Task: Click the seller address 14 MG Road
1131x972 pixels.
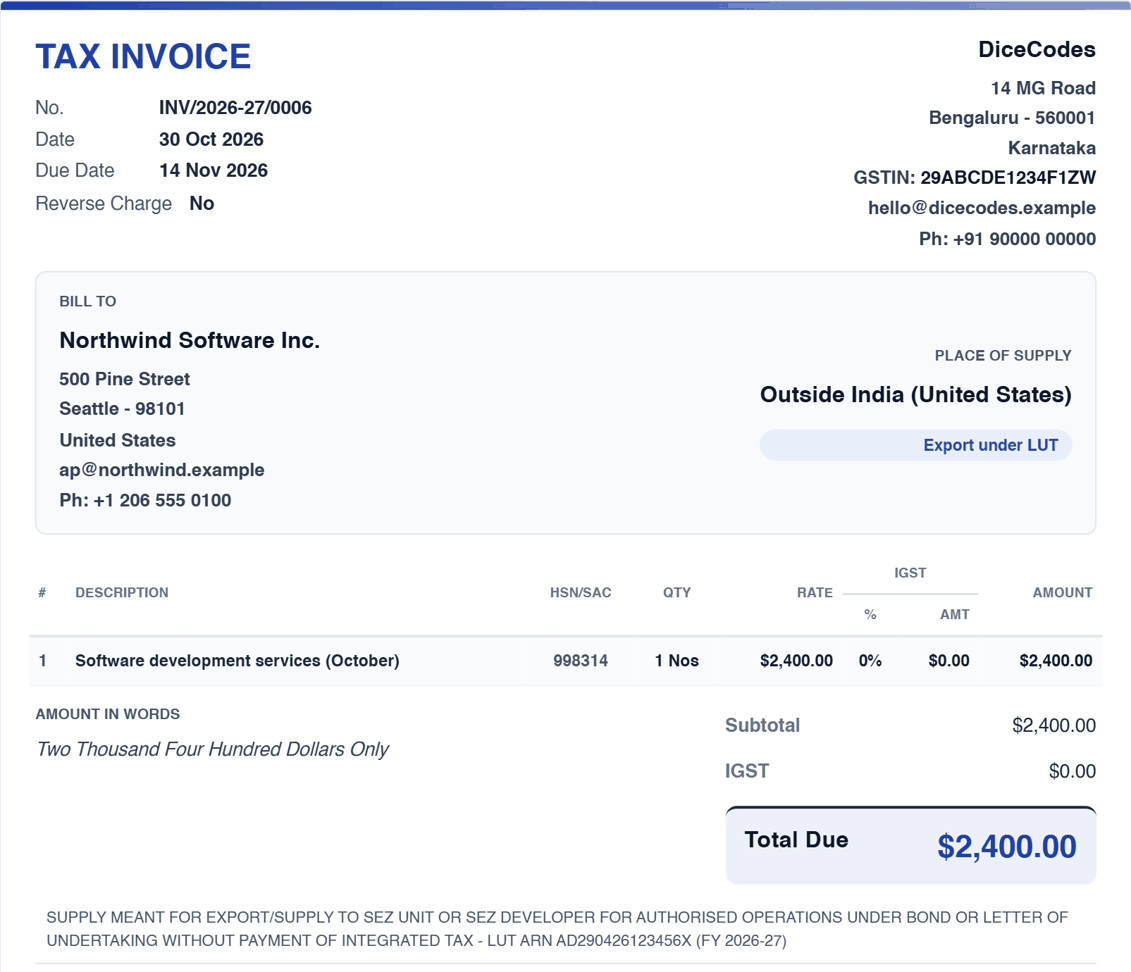Action: [1043, 88]
